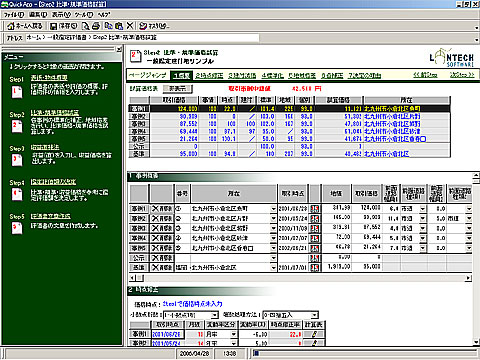The image size is (480, 360).
Task: Click the LANTECH Software logo
Action: click(x=451, y=58)
